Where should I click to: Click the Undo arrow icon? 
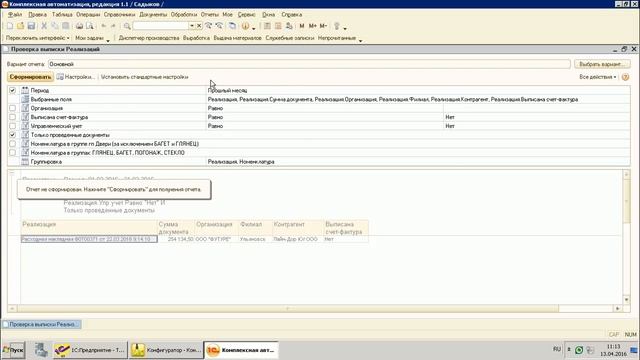(x=104, y=26)
